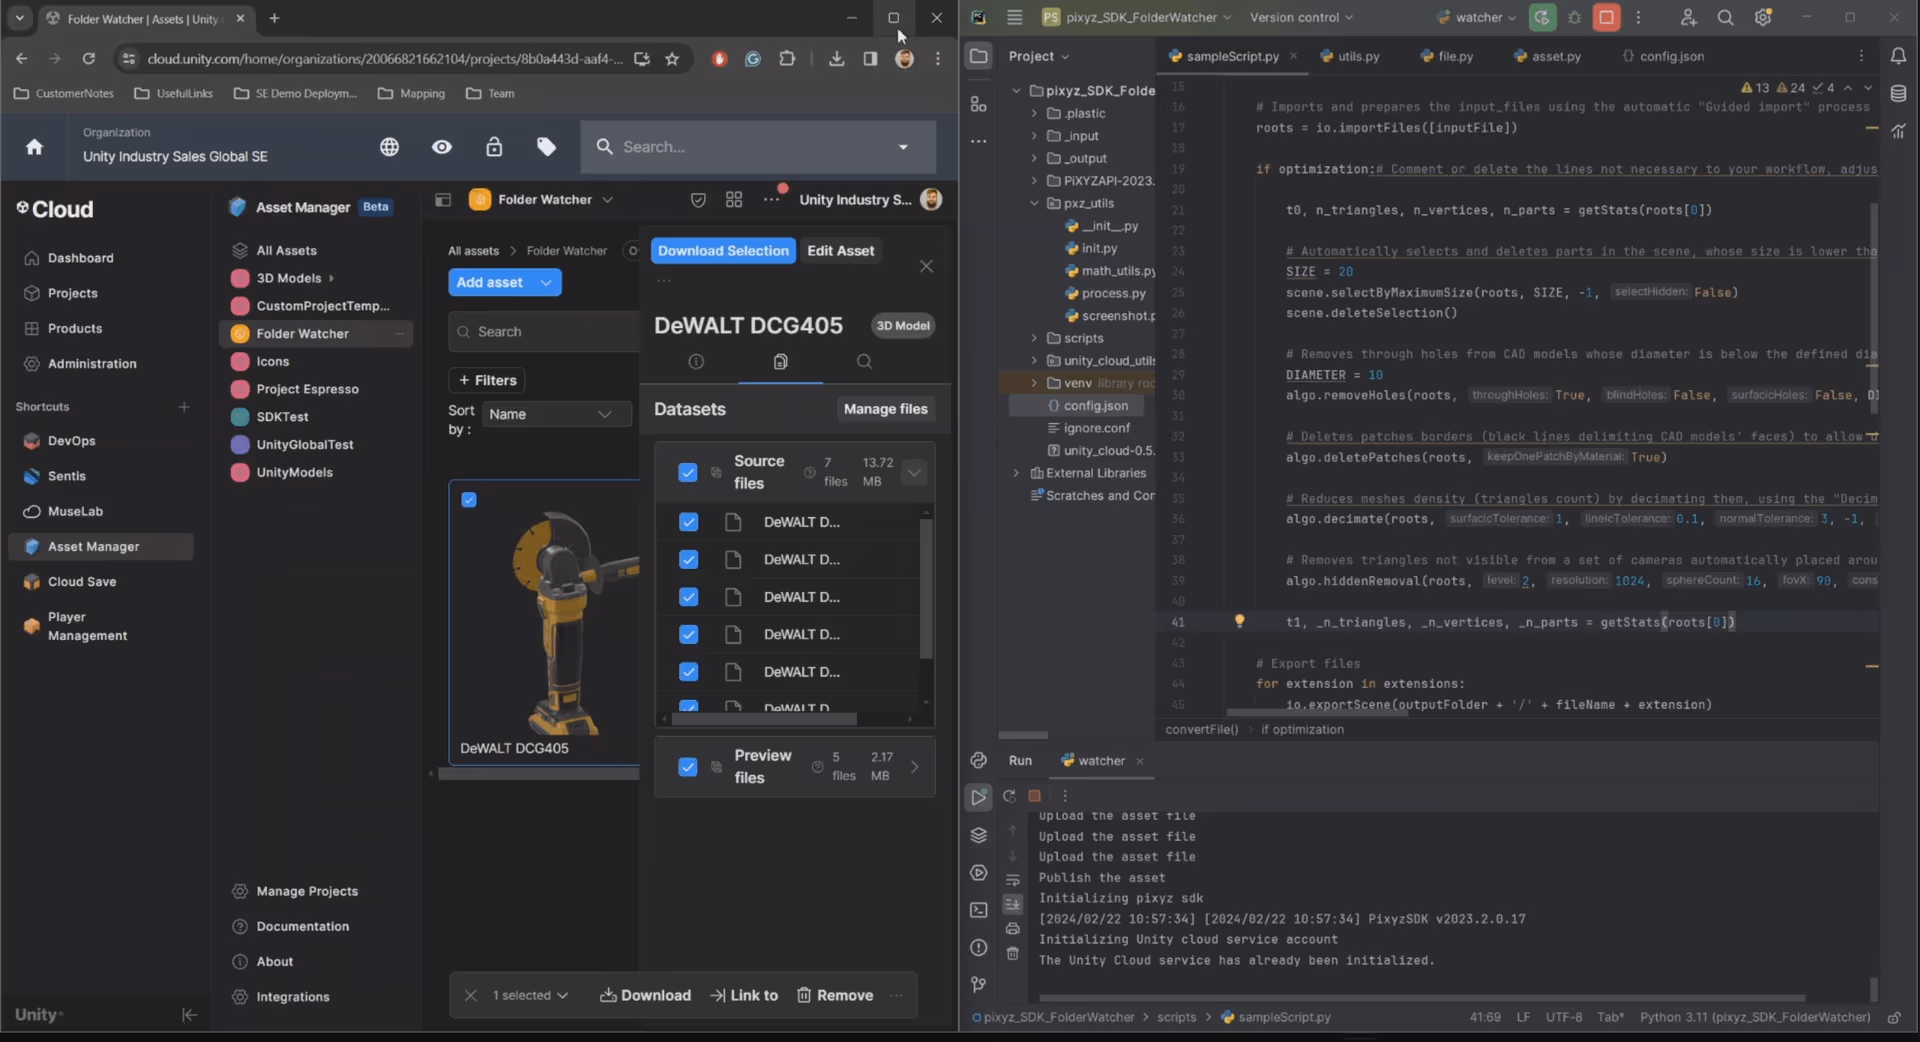Click the home icon in Unity Cloud header
The image size is (1920, 1042).
click(x=34, y=147)
